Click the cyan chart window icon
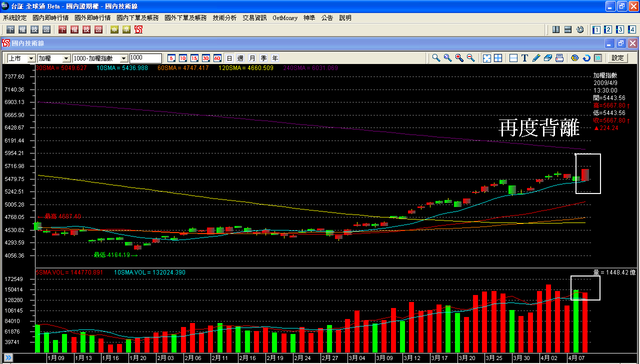The width and height of the screenshot is (640, 364). coord(598,58)
